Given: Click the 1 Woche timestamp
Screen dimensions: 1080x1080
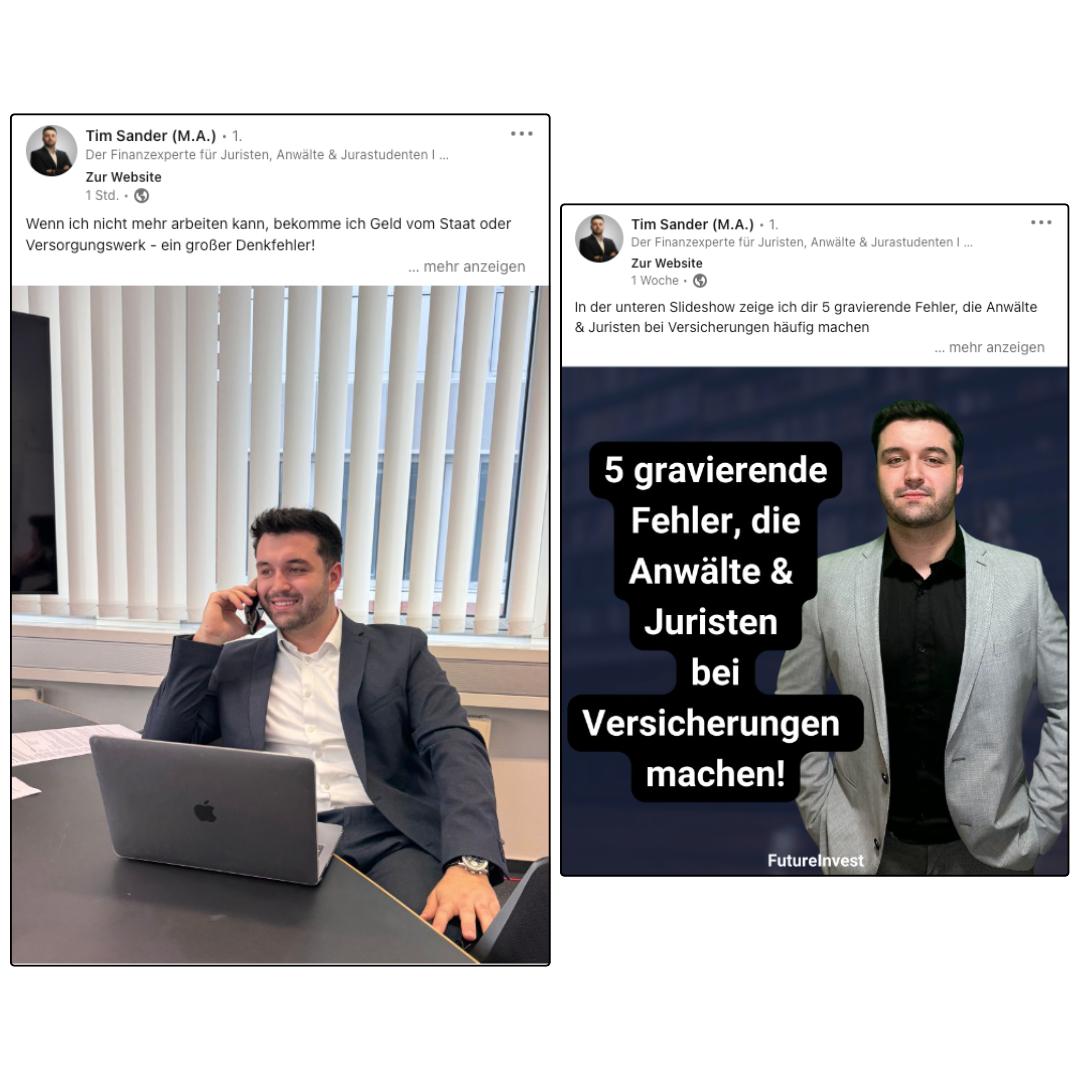Looking at the screenshot, I should click(x=654, y=281).
